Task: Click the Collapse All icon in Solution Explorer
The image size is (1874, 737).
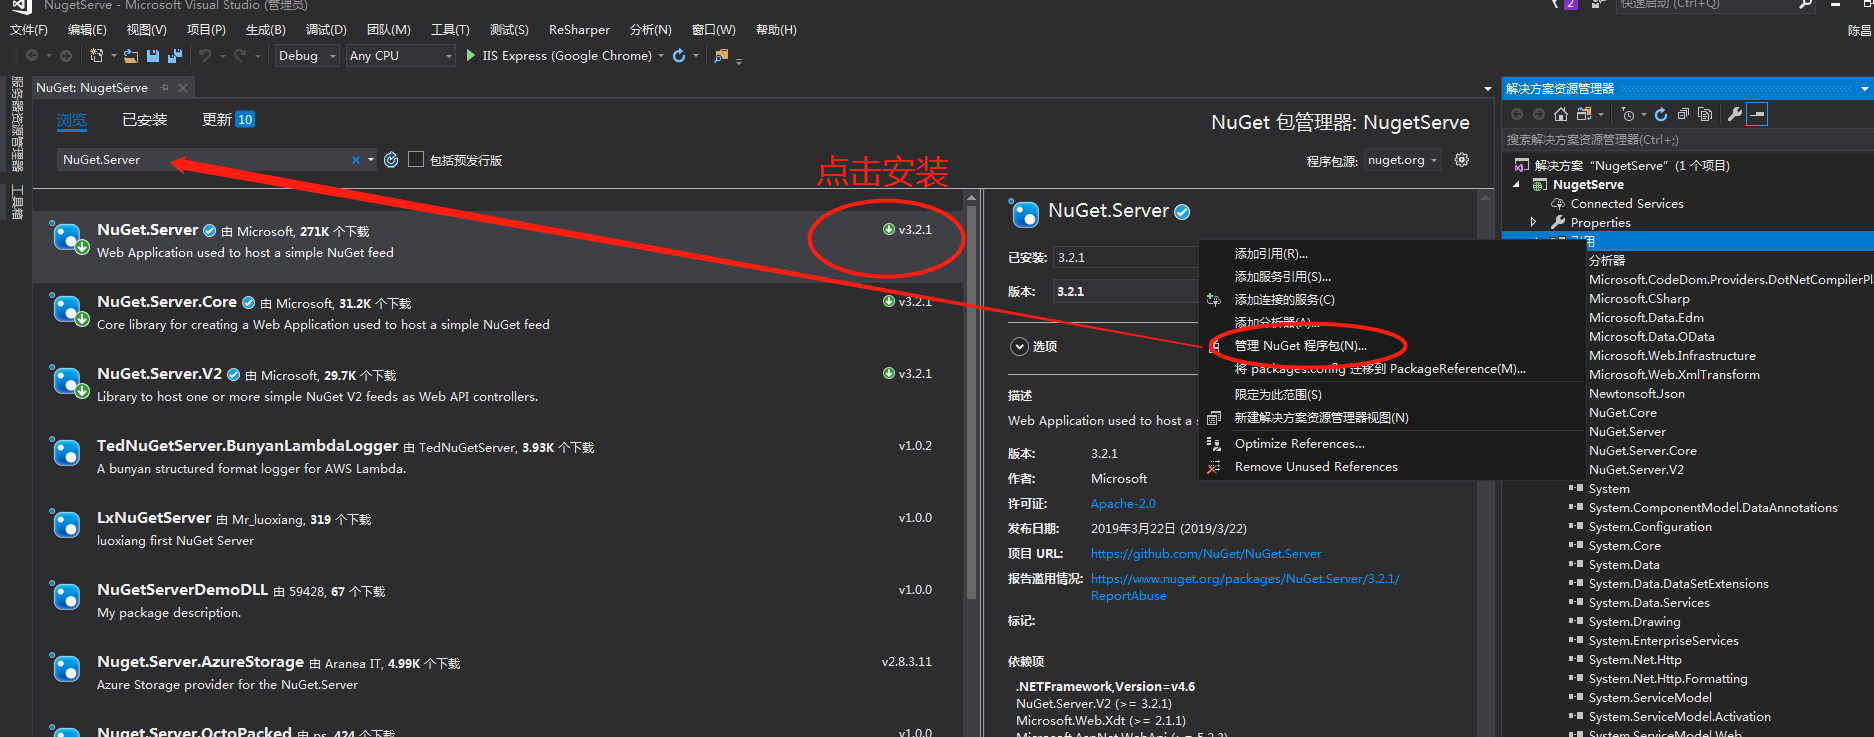Action: pos(1683,114)
